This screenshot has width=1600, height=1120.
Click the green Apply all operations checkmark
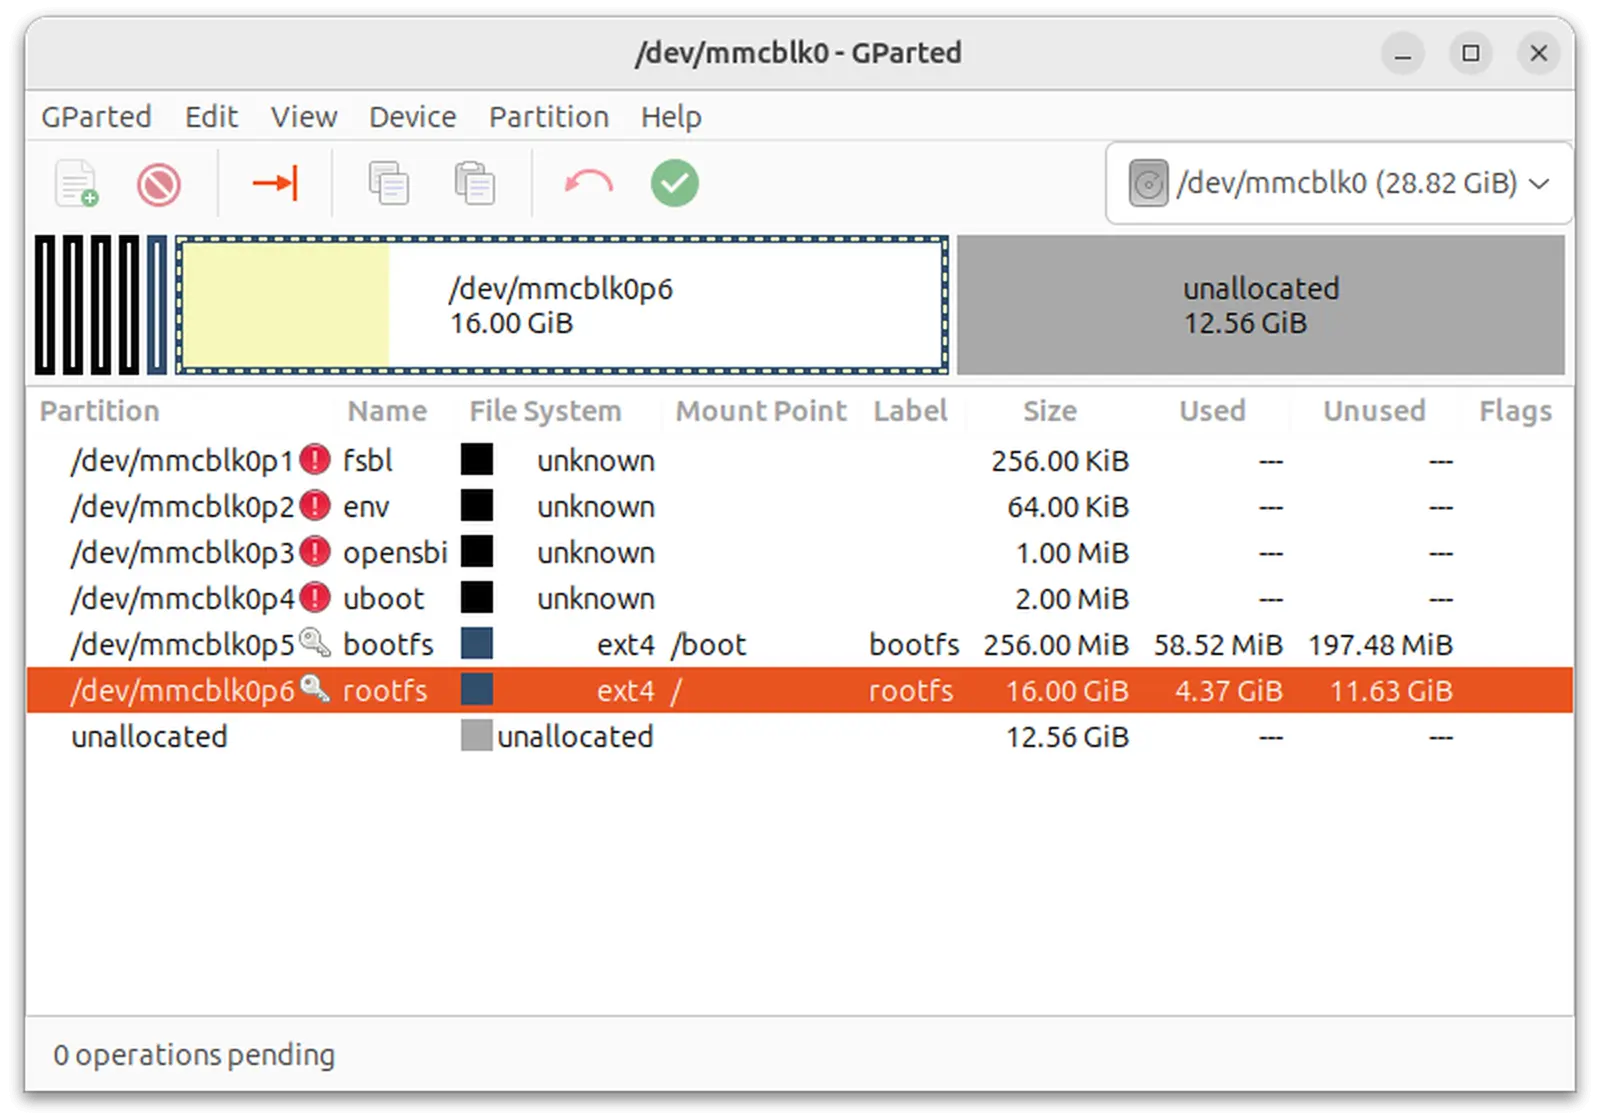(675, 183)
